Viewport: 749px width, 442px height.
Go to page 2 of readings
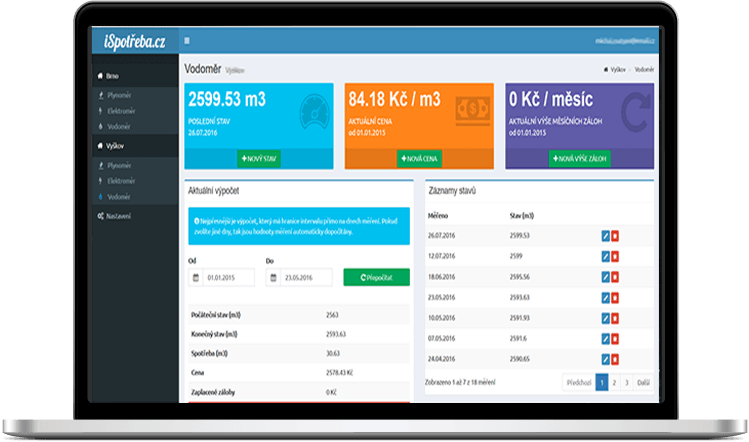(x=614, y=382)
